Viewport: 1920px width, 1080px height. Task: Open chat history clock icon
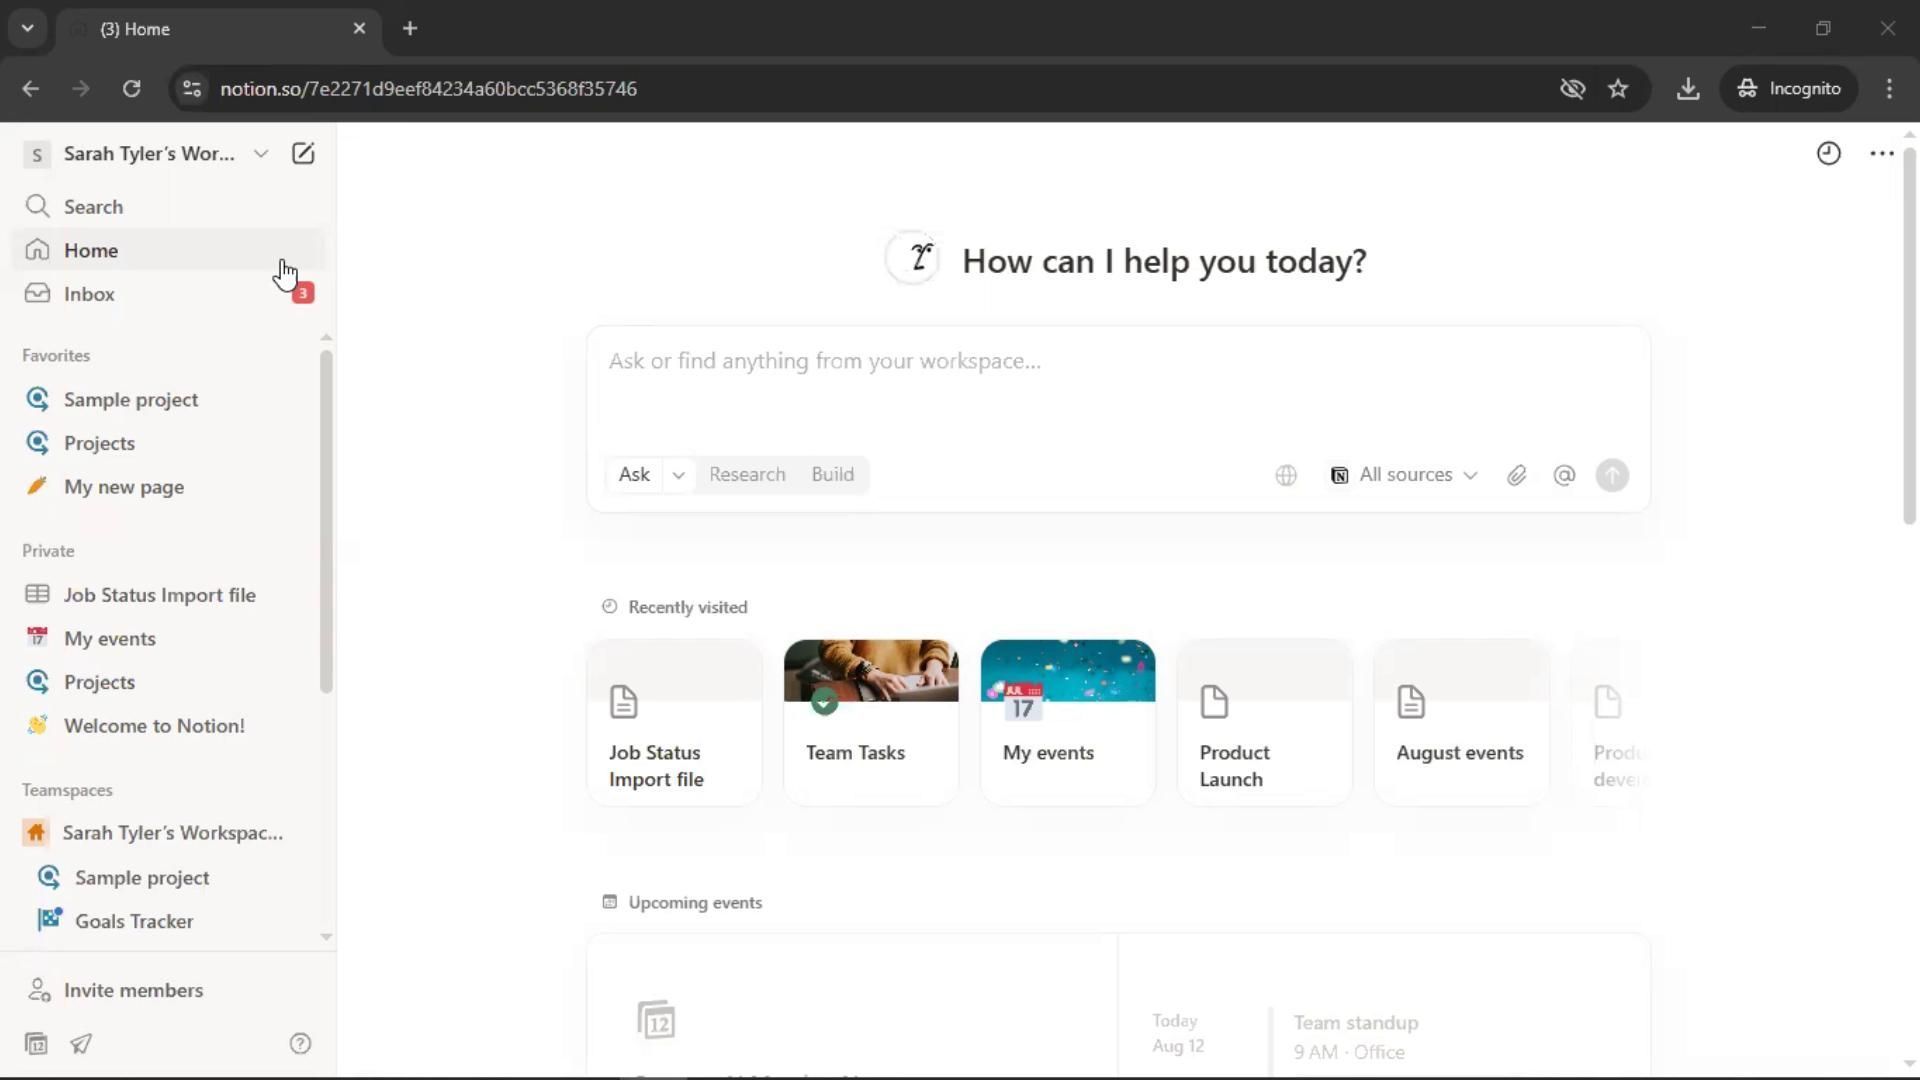point(1828,153)
